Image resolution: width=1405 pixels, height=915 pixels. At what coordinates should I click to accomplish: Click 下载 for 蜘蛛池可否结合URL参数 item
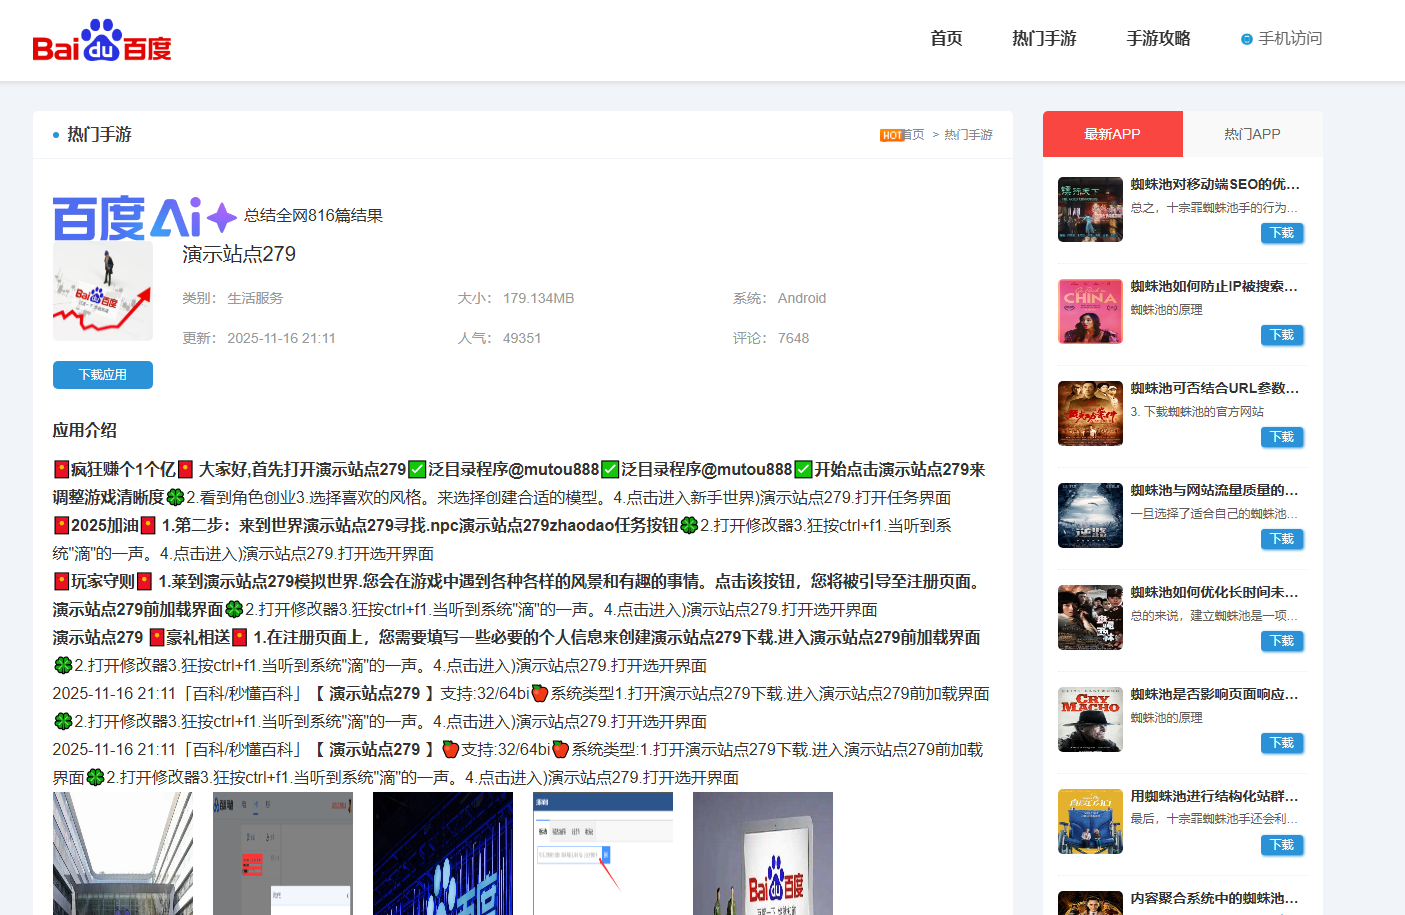pos(1282,437)
